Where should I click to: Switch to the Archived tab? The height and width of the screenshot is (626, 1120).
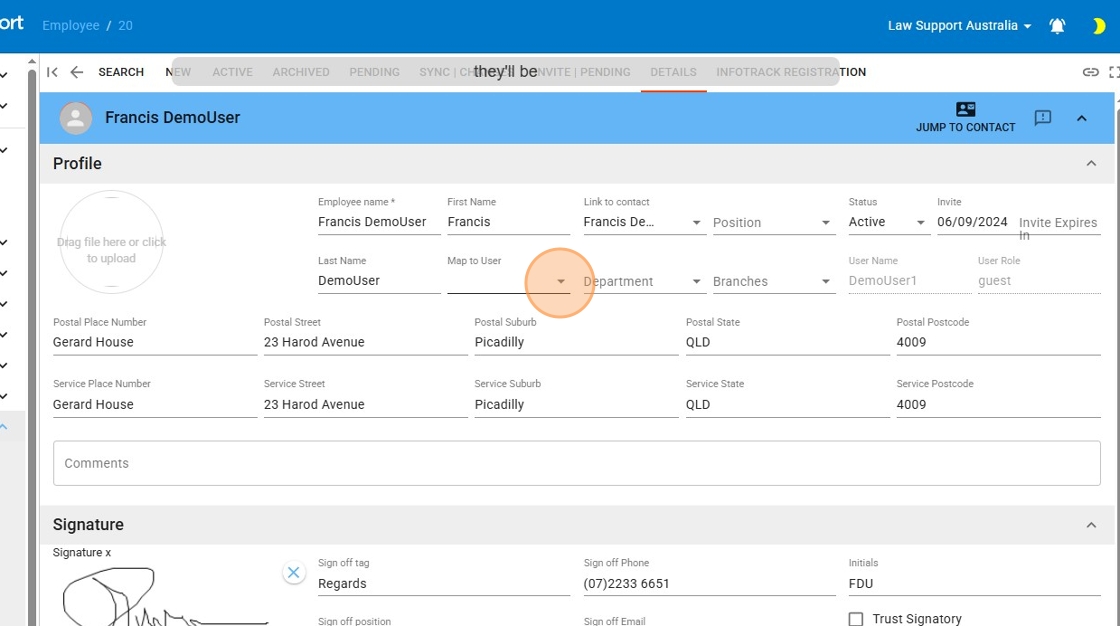coord(301,72)
